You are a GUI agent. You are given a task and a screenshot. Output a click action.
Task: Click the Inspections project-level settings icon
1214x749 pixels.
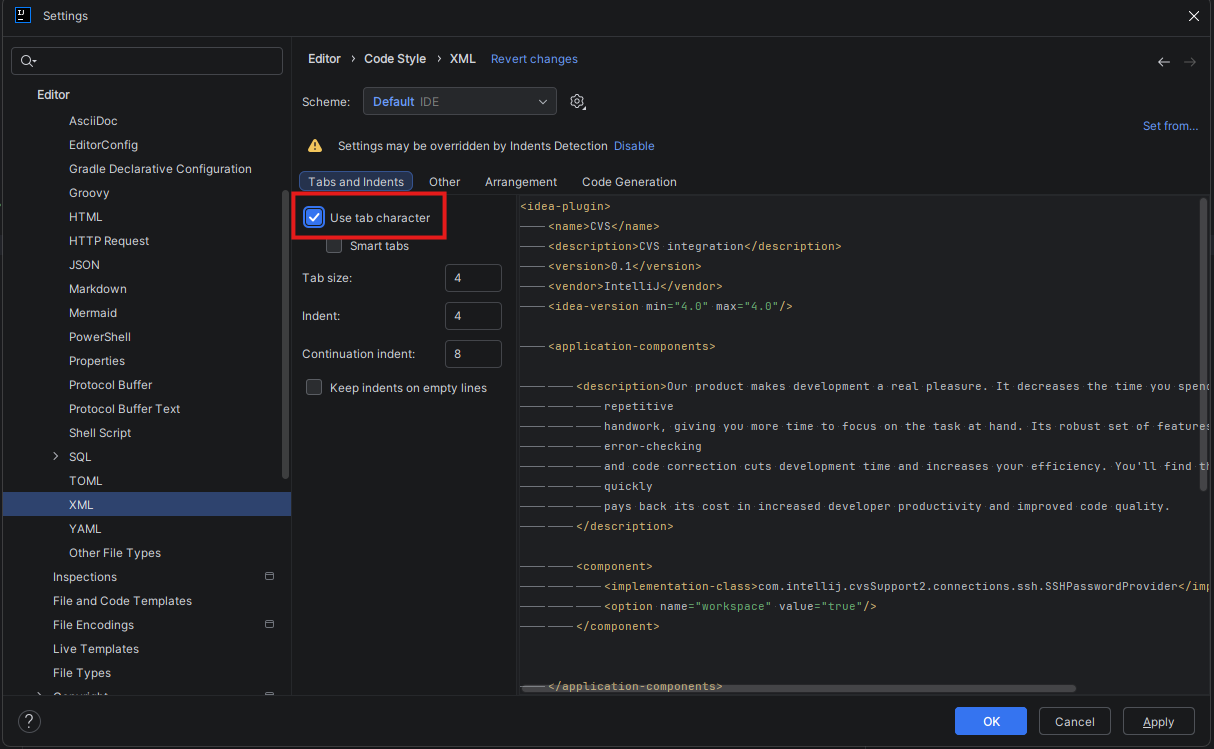(269, 577)
